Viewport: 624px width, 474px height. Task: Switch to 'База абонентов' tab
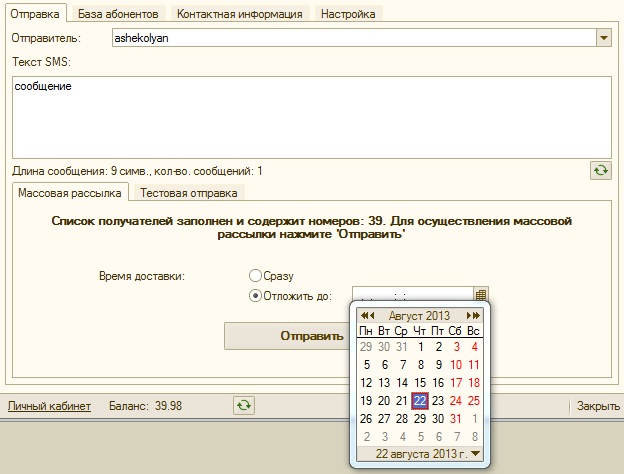pos(118,14)
